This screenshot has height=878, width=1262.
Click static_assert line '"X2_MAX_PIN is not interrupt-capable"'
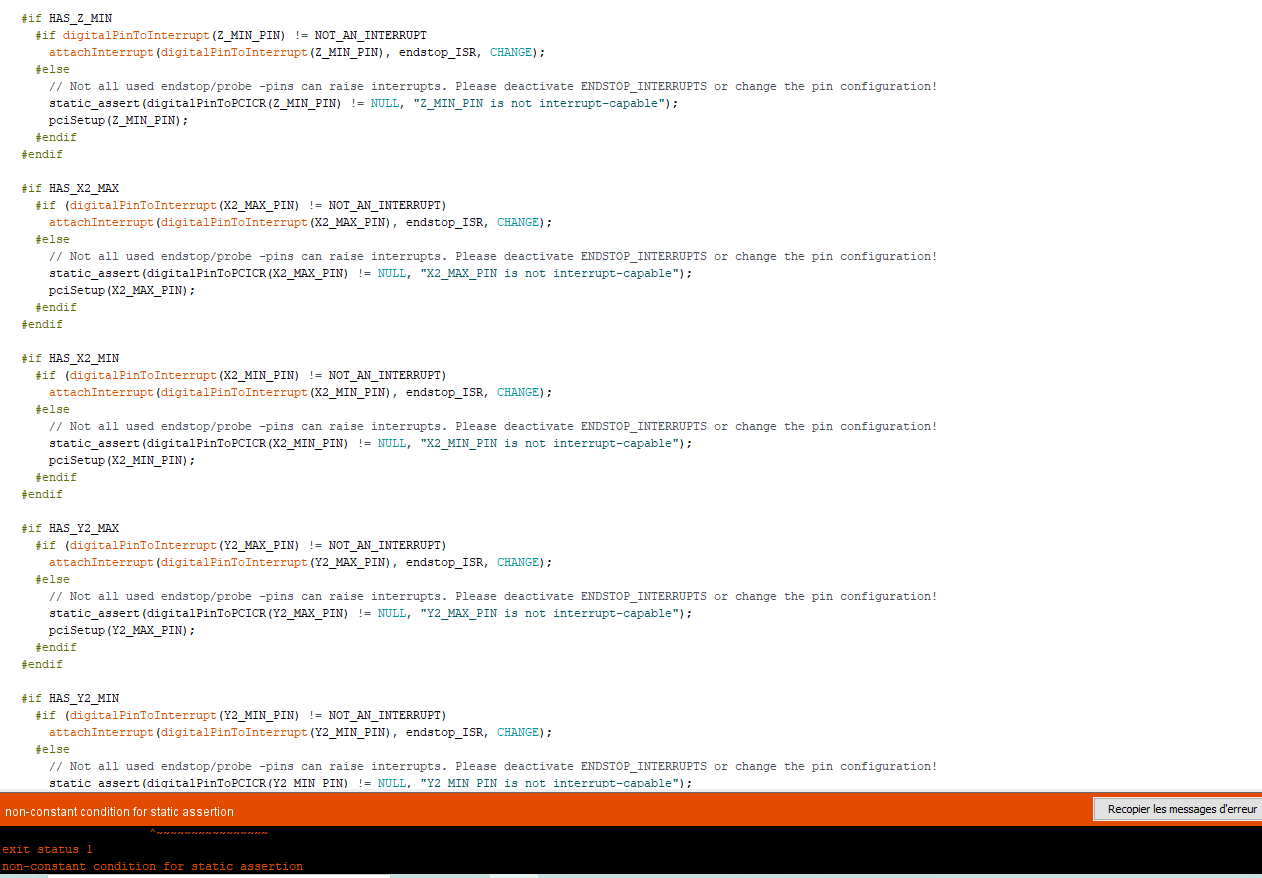(370, 273)
